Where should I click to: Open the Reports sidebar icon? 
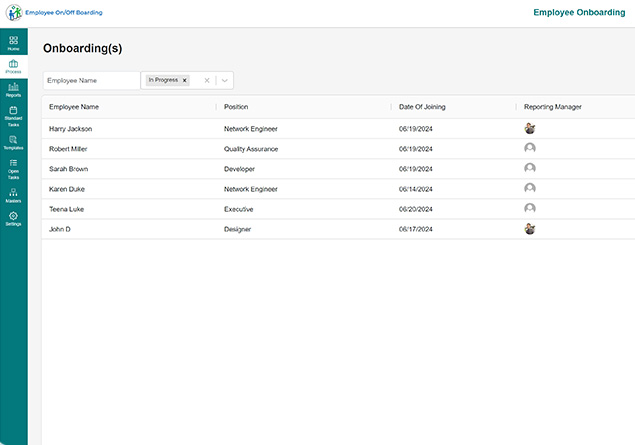13,89
